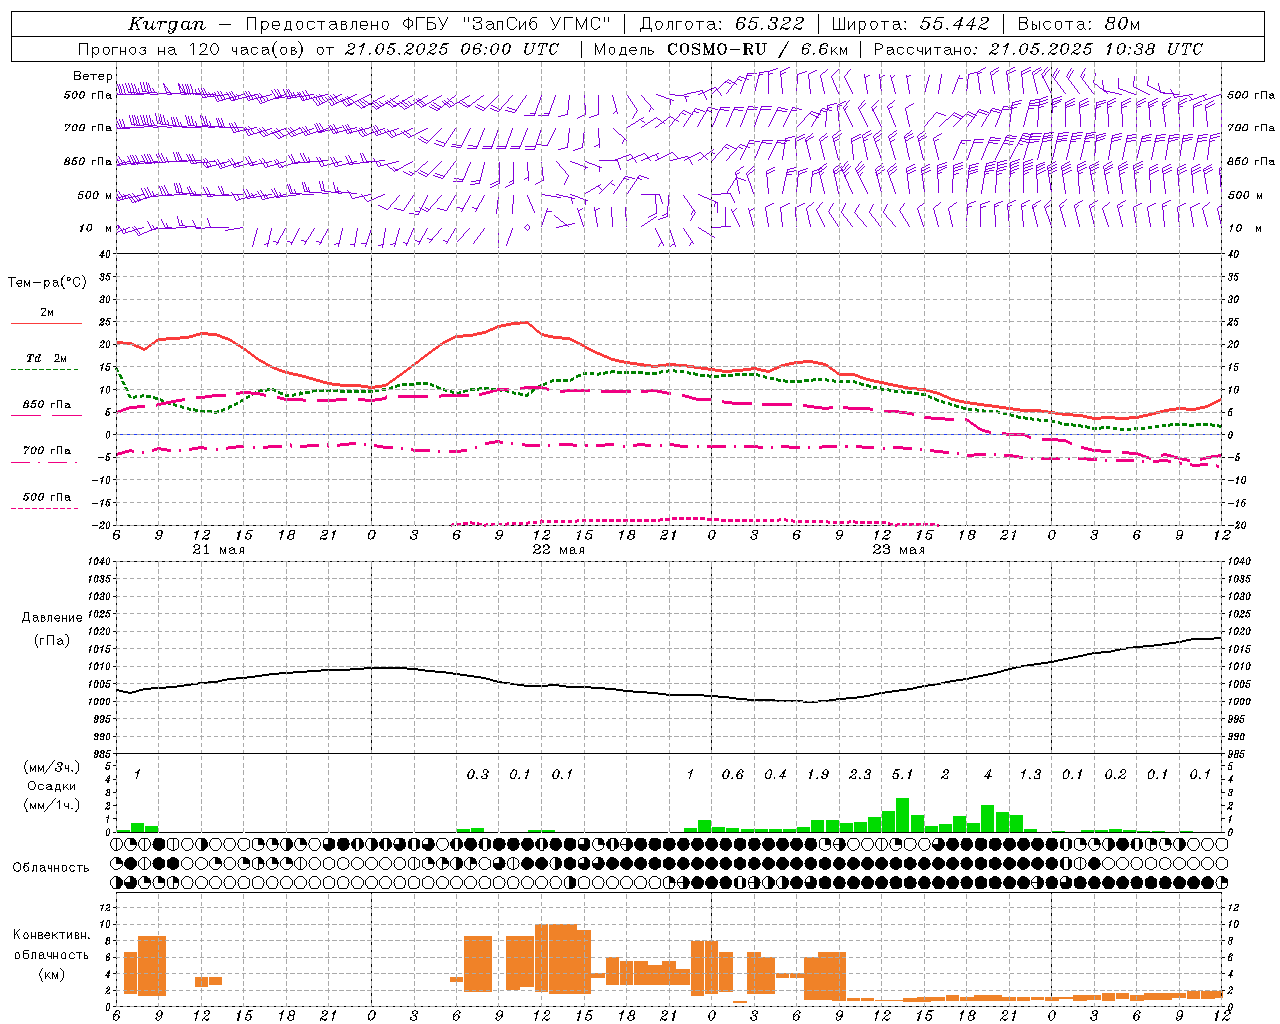Click the green dashed line sample under 'Td 2м'
The width and height of the screenshot is (1280, 1024).
[46, 369]
